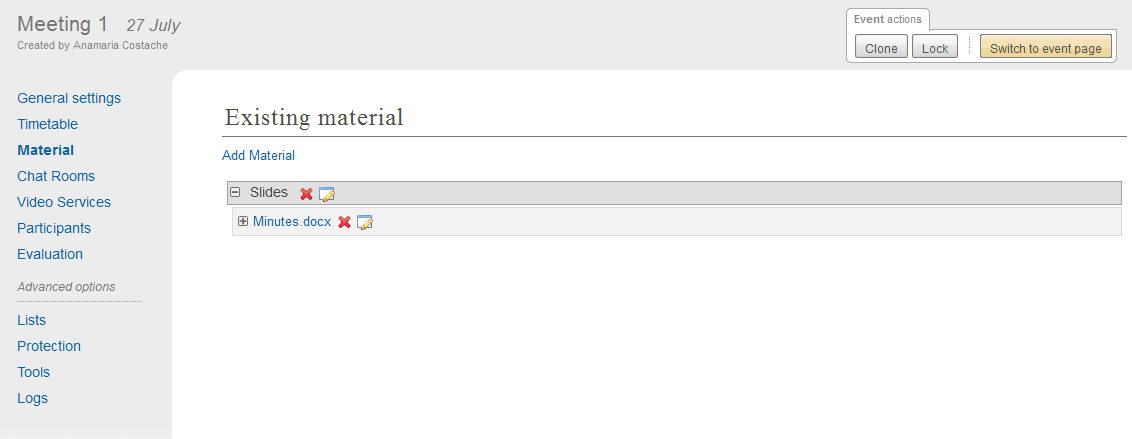The image size is (1132, 439).
Task: Clone this event
Action: pyautogui.click(x=881, y=48)
